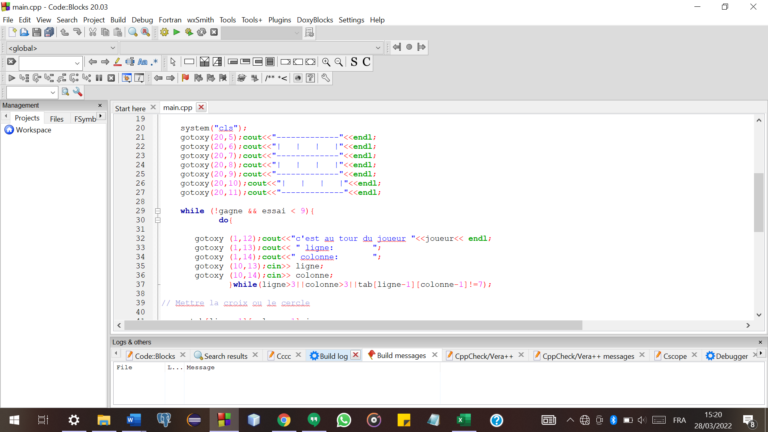
Task: Click the bold S toolbar icon
Action: coord(353,62)
